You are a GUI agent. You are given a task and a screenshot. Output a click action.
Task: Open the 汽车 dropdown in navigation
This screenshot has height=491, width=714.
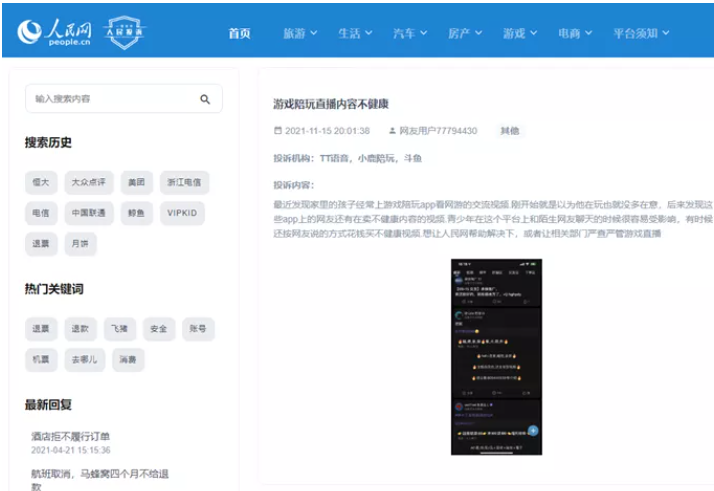[x=410, y=33]
